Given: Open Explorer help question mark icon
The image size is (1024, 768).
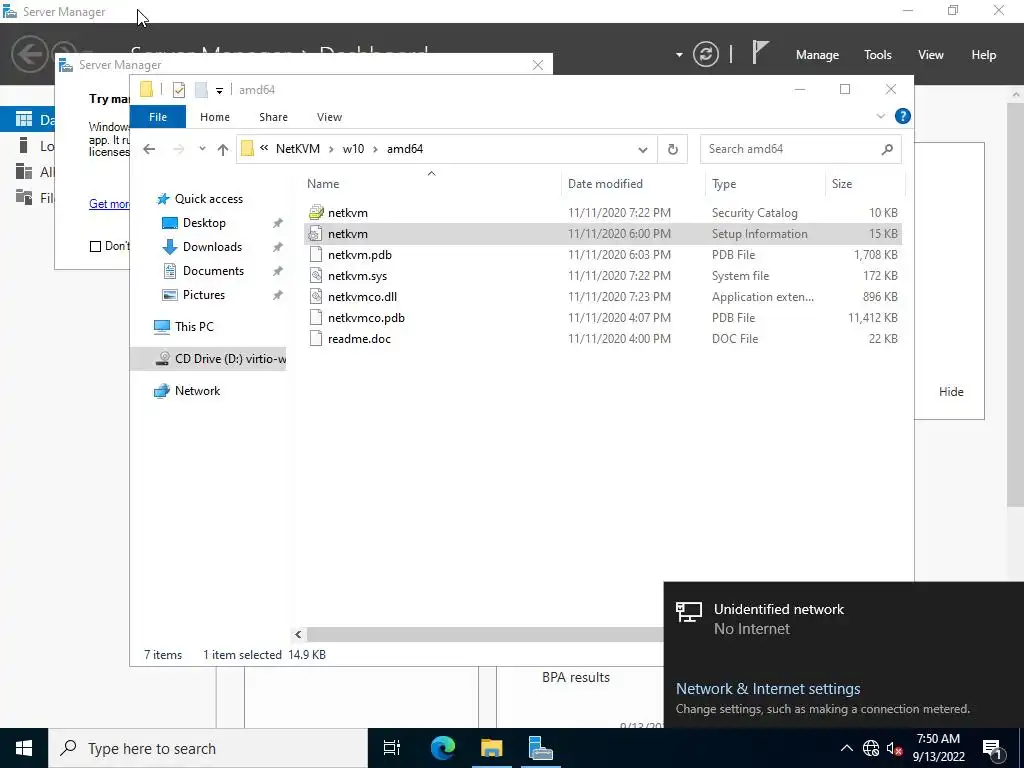Looking at the screenshot, I should point(903,116).
